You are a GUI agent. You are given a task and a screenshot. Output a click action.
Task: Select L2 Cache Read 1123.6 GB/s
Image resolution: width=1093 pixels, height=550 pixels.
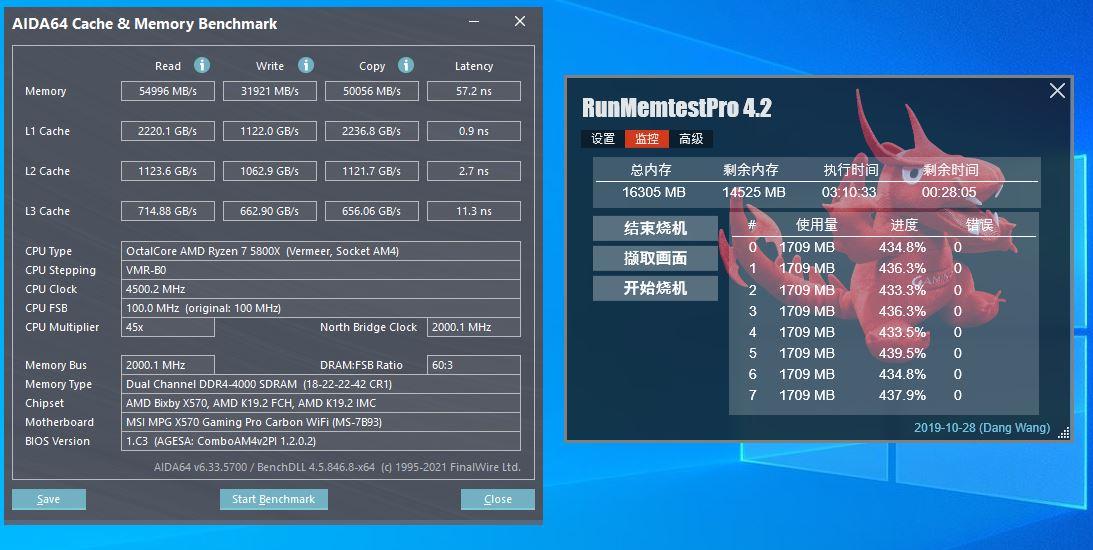[x=168, y=171]
